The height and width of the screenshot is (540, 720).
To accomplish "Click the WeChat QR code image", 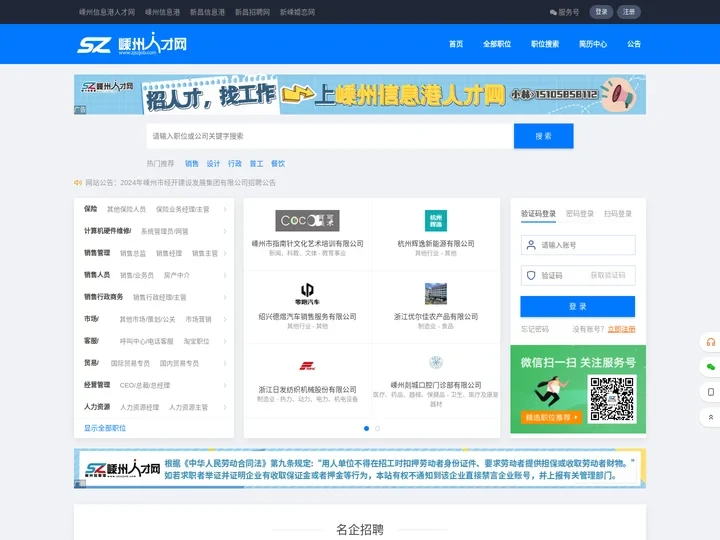I will pos(612,399).
